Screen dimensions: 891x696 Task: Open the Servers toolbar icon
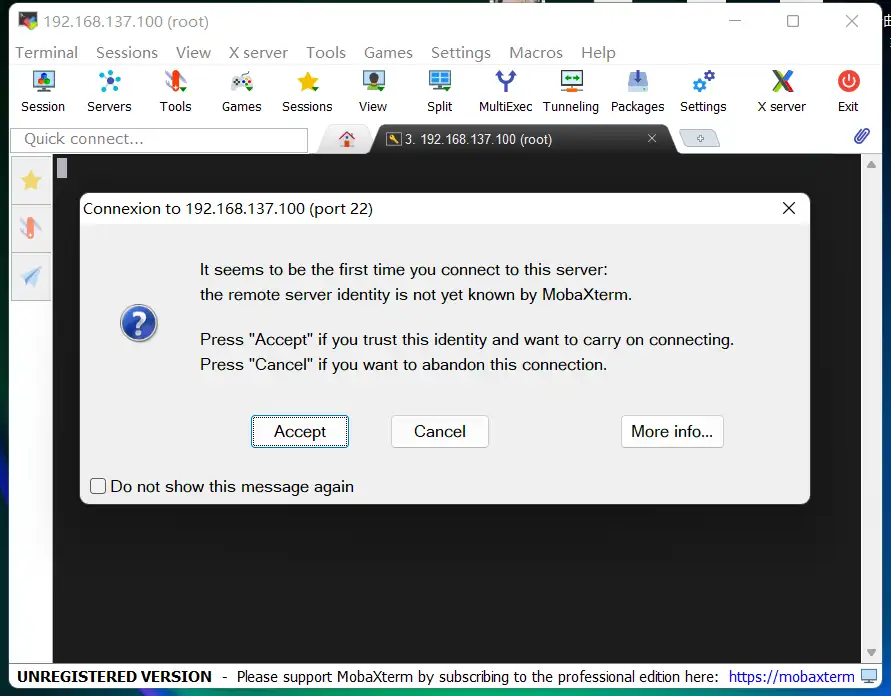click(109, 91)
